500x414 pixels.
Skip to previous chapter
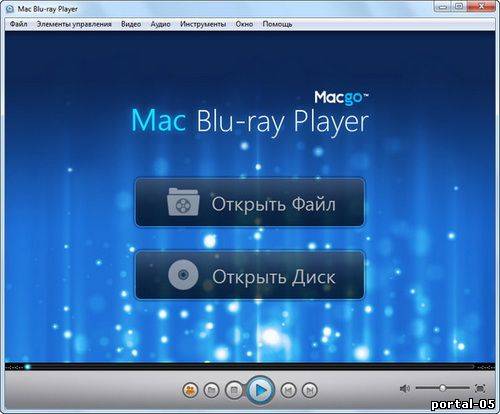[x=288, y=390]
